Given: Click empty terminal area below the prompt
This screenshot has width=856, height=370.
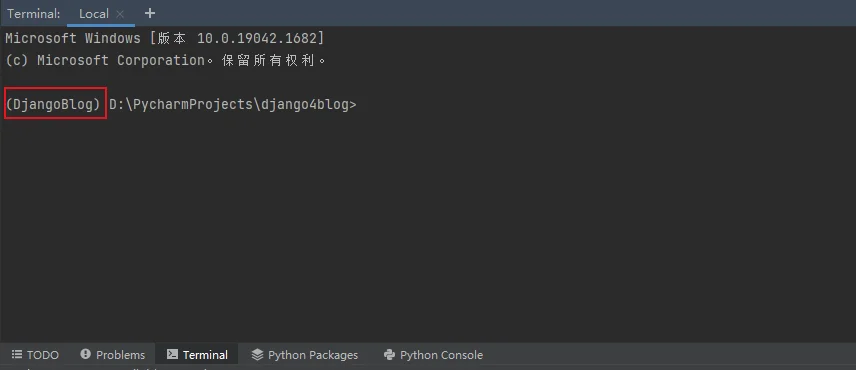Looking at the screenshot, I should point(428,229).
